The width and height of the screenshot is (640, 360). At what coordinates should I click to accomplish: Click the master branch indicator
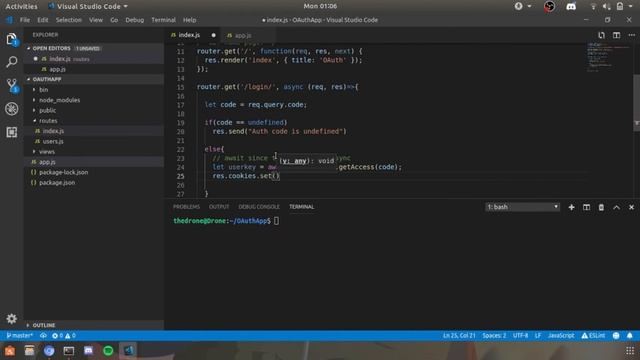pyautogui.click(x=20, y=336)
